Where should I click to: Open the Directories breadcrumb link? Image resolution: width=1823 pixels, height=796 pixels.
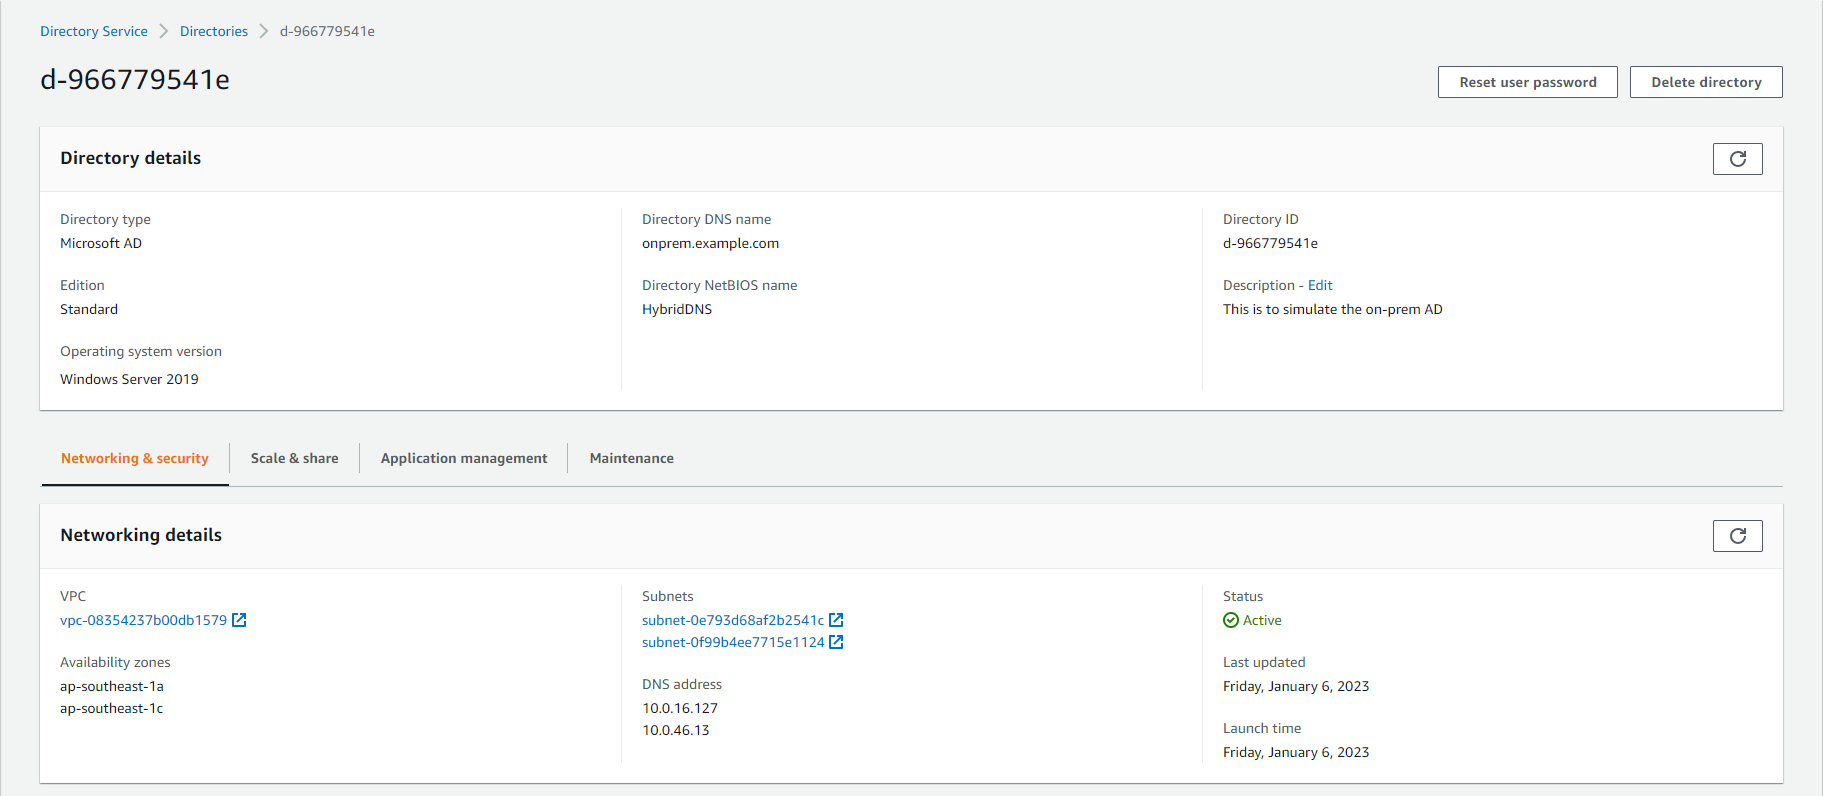214,31
